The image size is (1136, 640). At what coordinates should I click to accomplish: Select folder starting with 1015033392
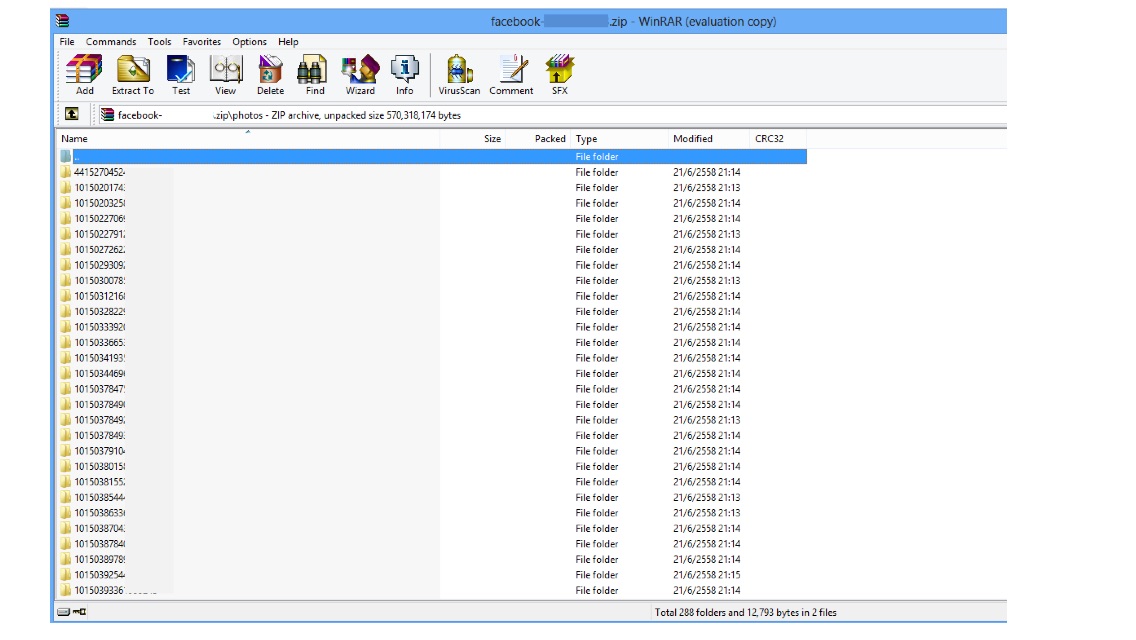433,327
